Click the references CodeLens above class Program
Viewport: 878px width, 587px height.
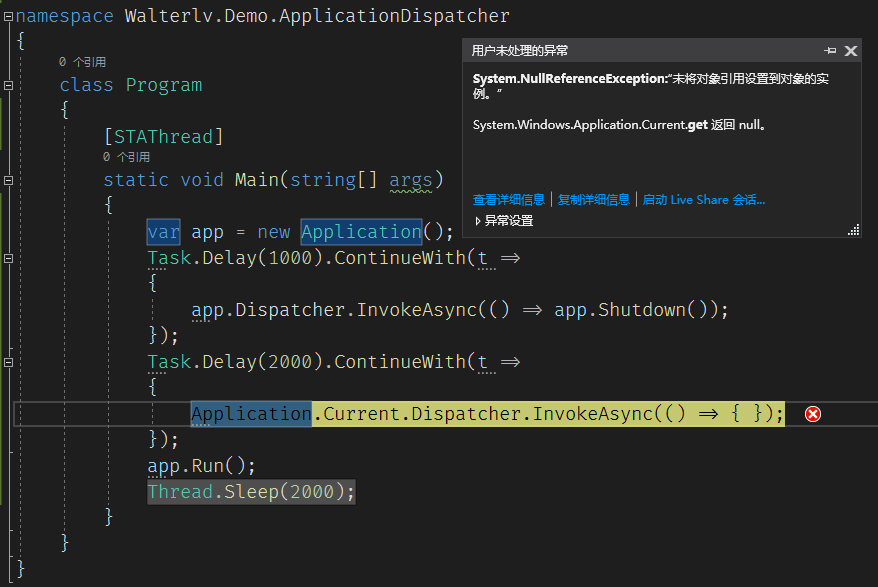(82, 62)
